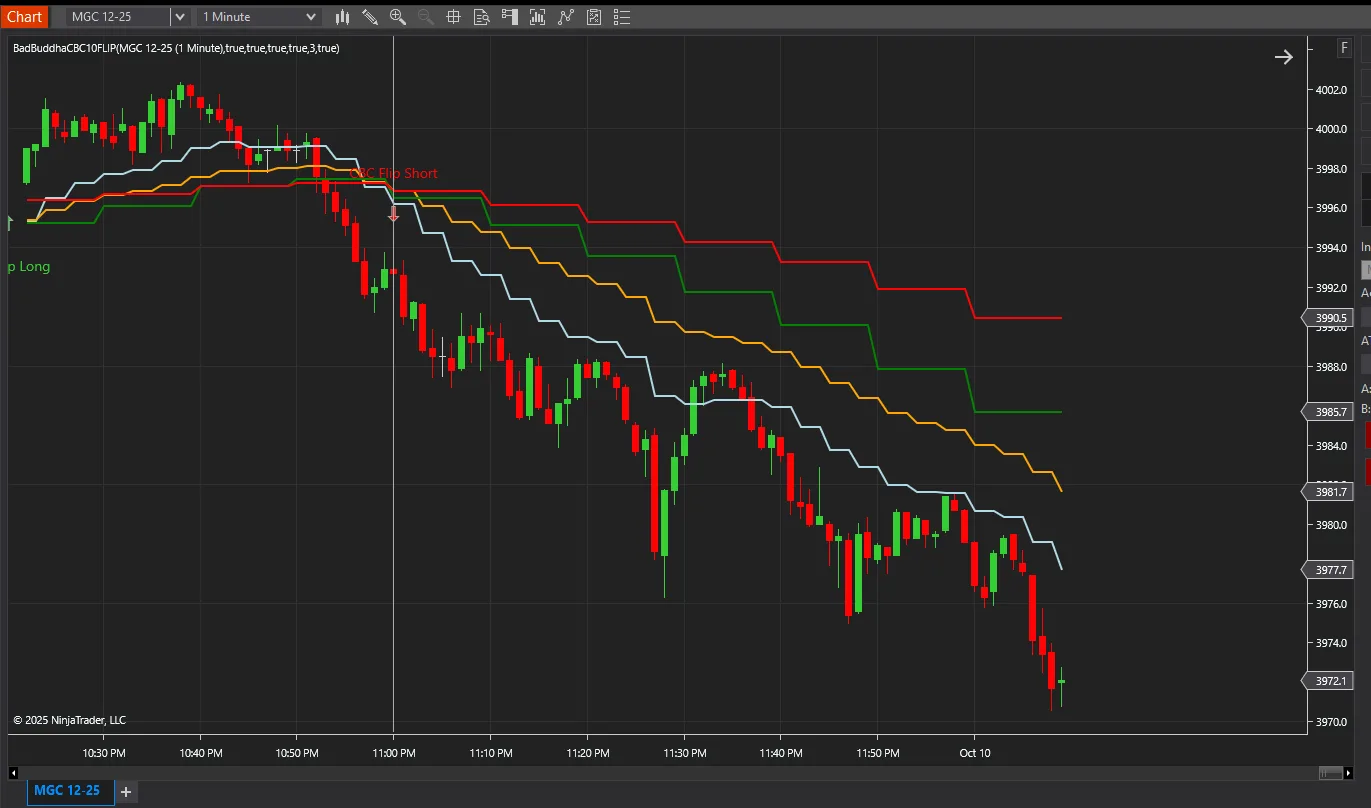Open the MGC 12-25 instrument selector field
The image size is (1371, 808).
(x=117, y=16)
